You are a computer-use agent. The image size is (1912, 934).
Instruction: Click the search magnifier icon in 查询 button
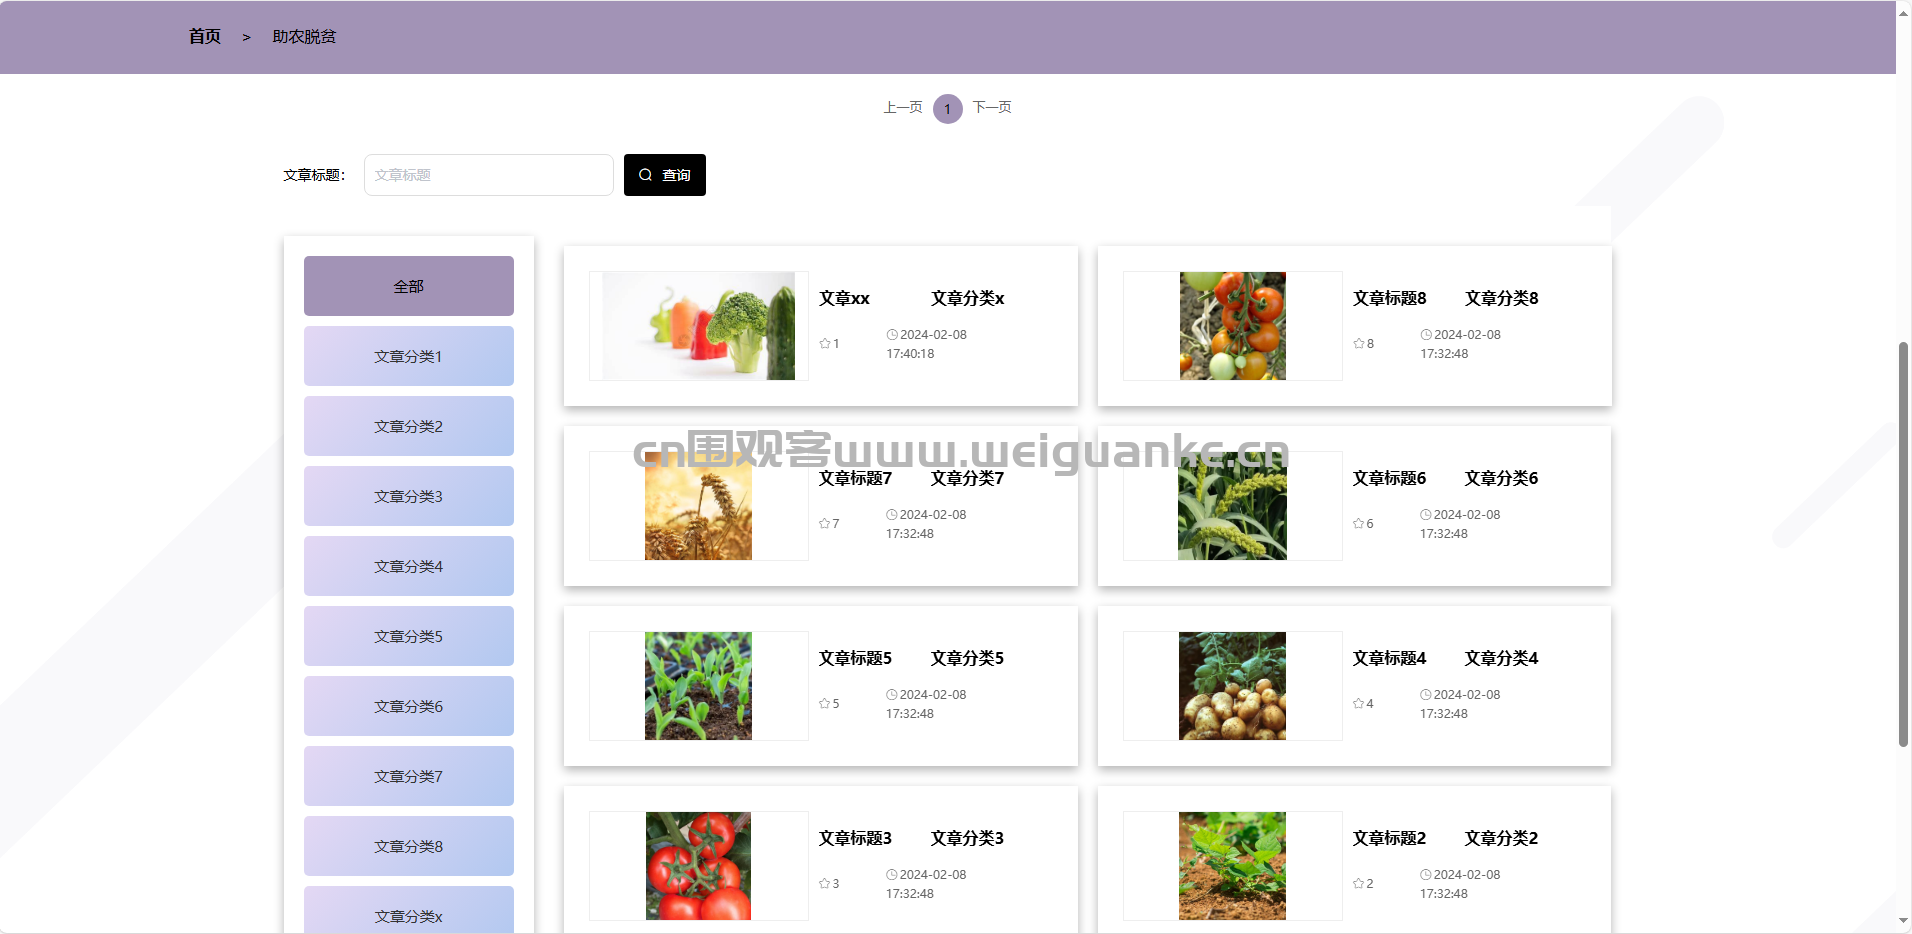click(646, 175)
